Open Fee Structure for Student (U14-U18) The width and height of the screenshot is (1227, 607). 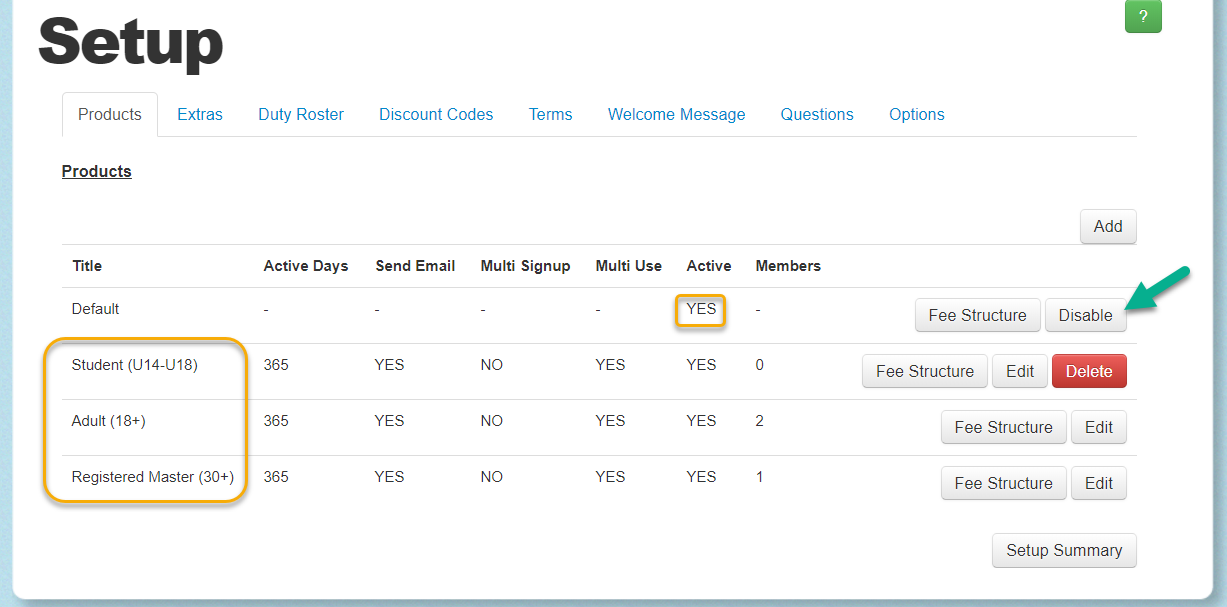925,371
